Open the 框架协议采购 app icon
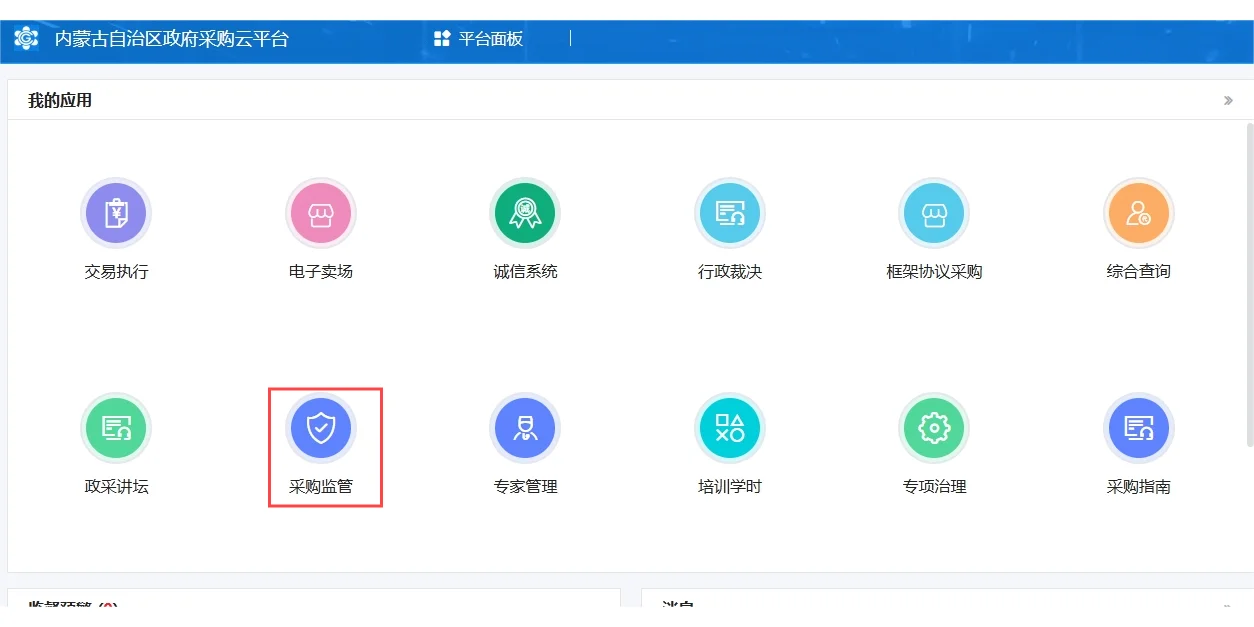 pyautogui.click(x=934, y=213)
